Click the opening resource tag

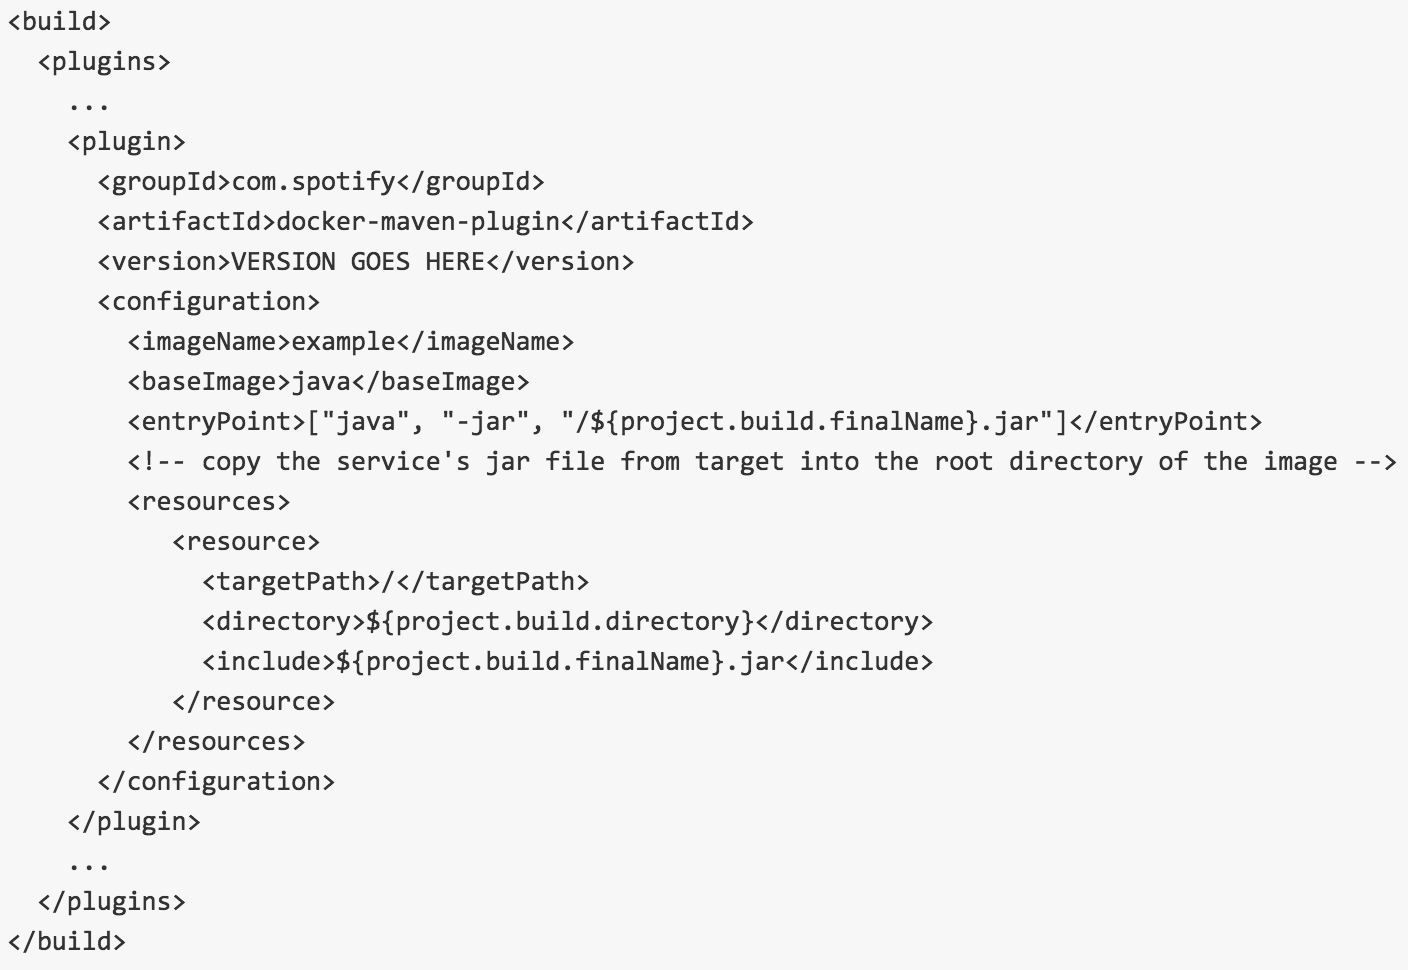pos(246,542)
